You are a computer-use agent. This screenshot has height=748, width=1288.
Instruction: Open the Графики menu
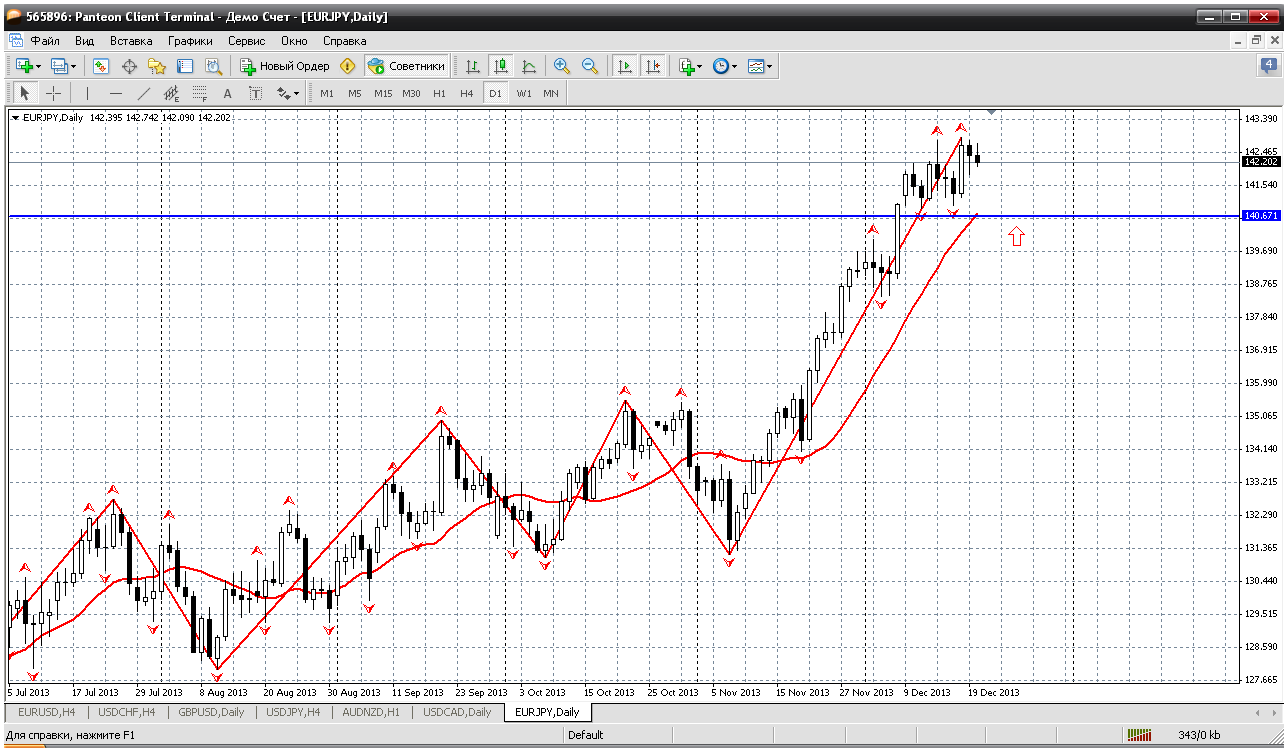(x=190, y=41)
